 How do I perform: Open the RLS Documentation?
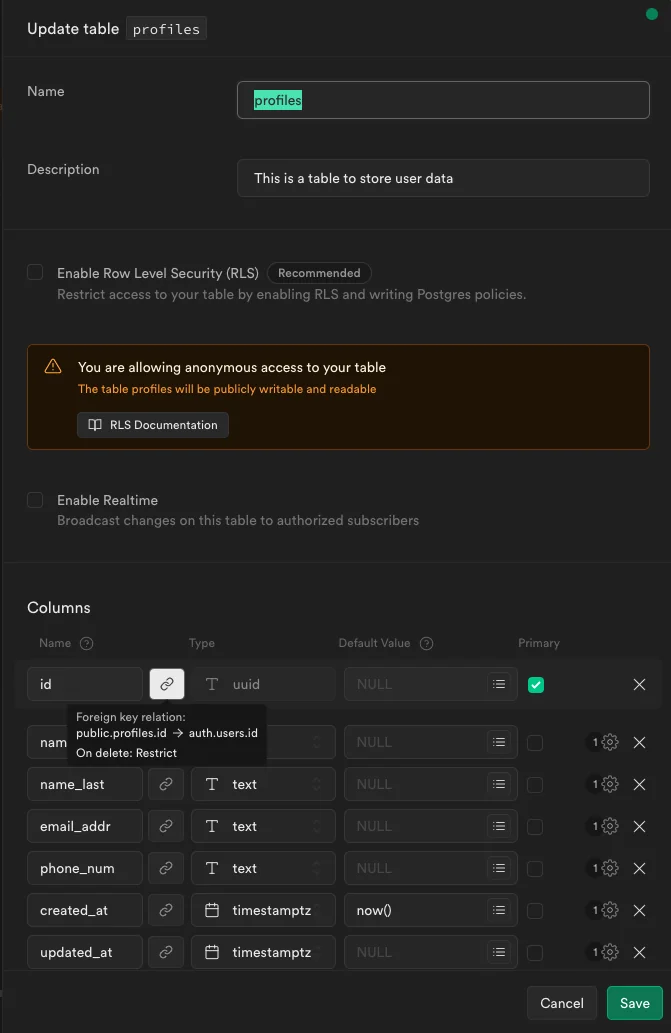(x=152, y=424)
